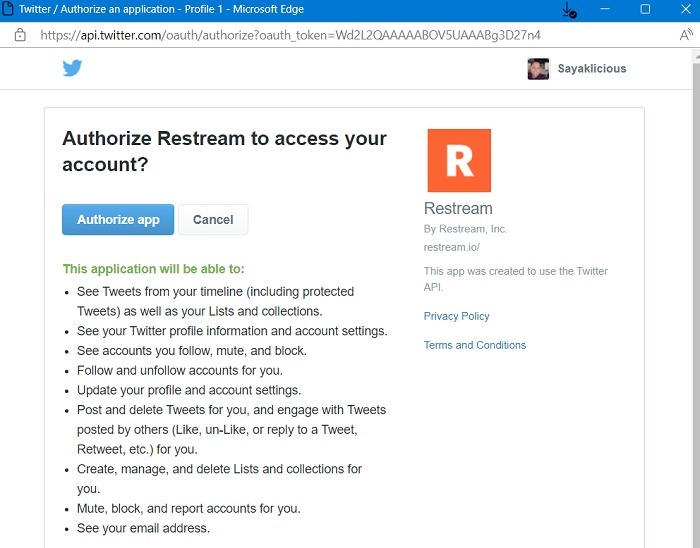
Task: Minimize the Edge window
Action: click(605, 9)
